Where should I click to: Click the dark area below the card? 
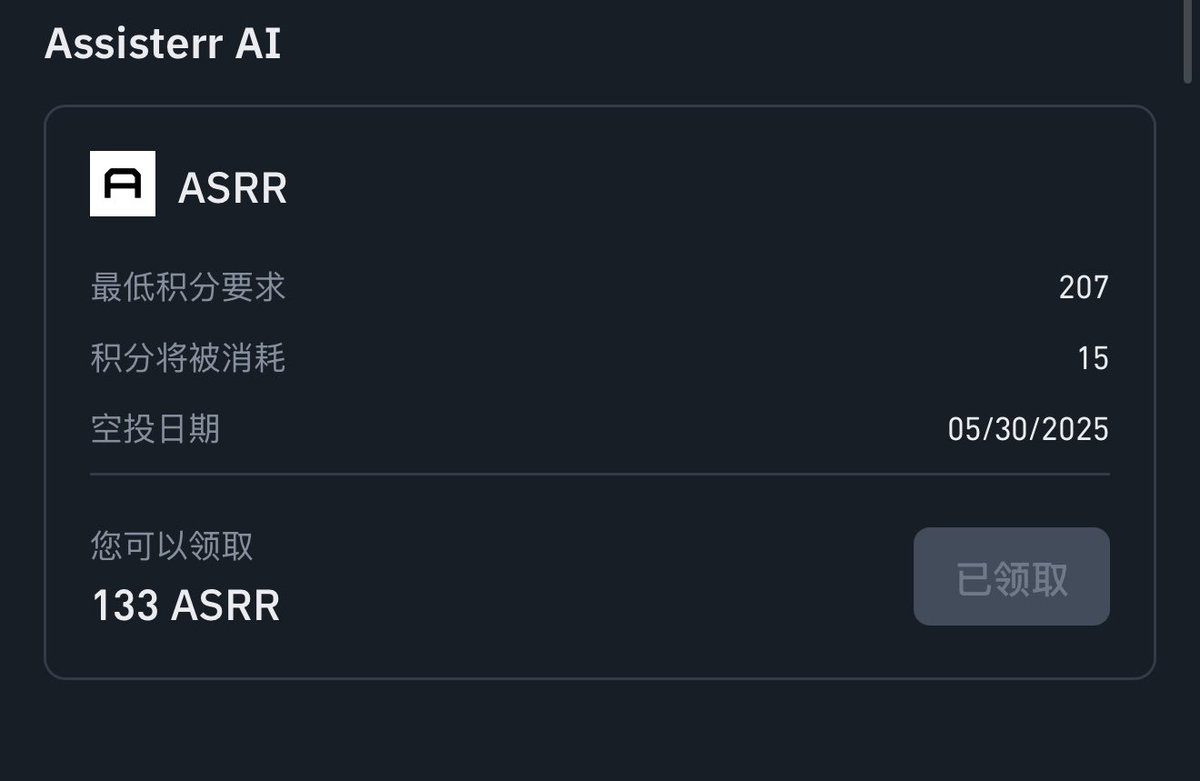[x=600, y=732]
